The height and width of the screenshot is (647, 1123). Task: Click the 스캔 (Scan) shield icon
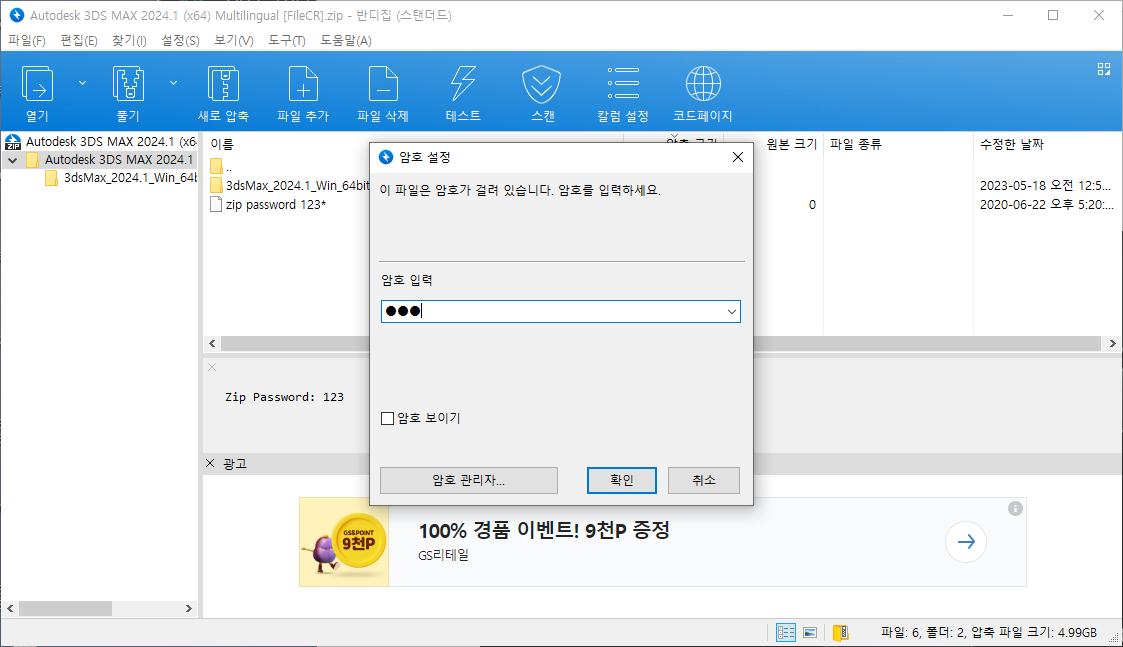(x=541, y=85)
